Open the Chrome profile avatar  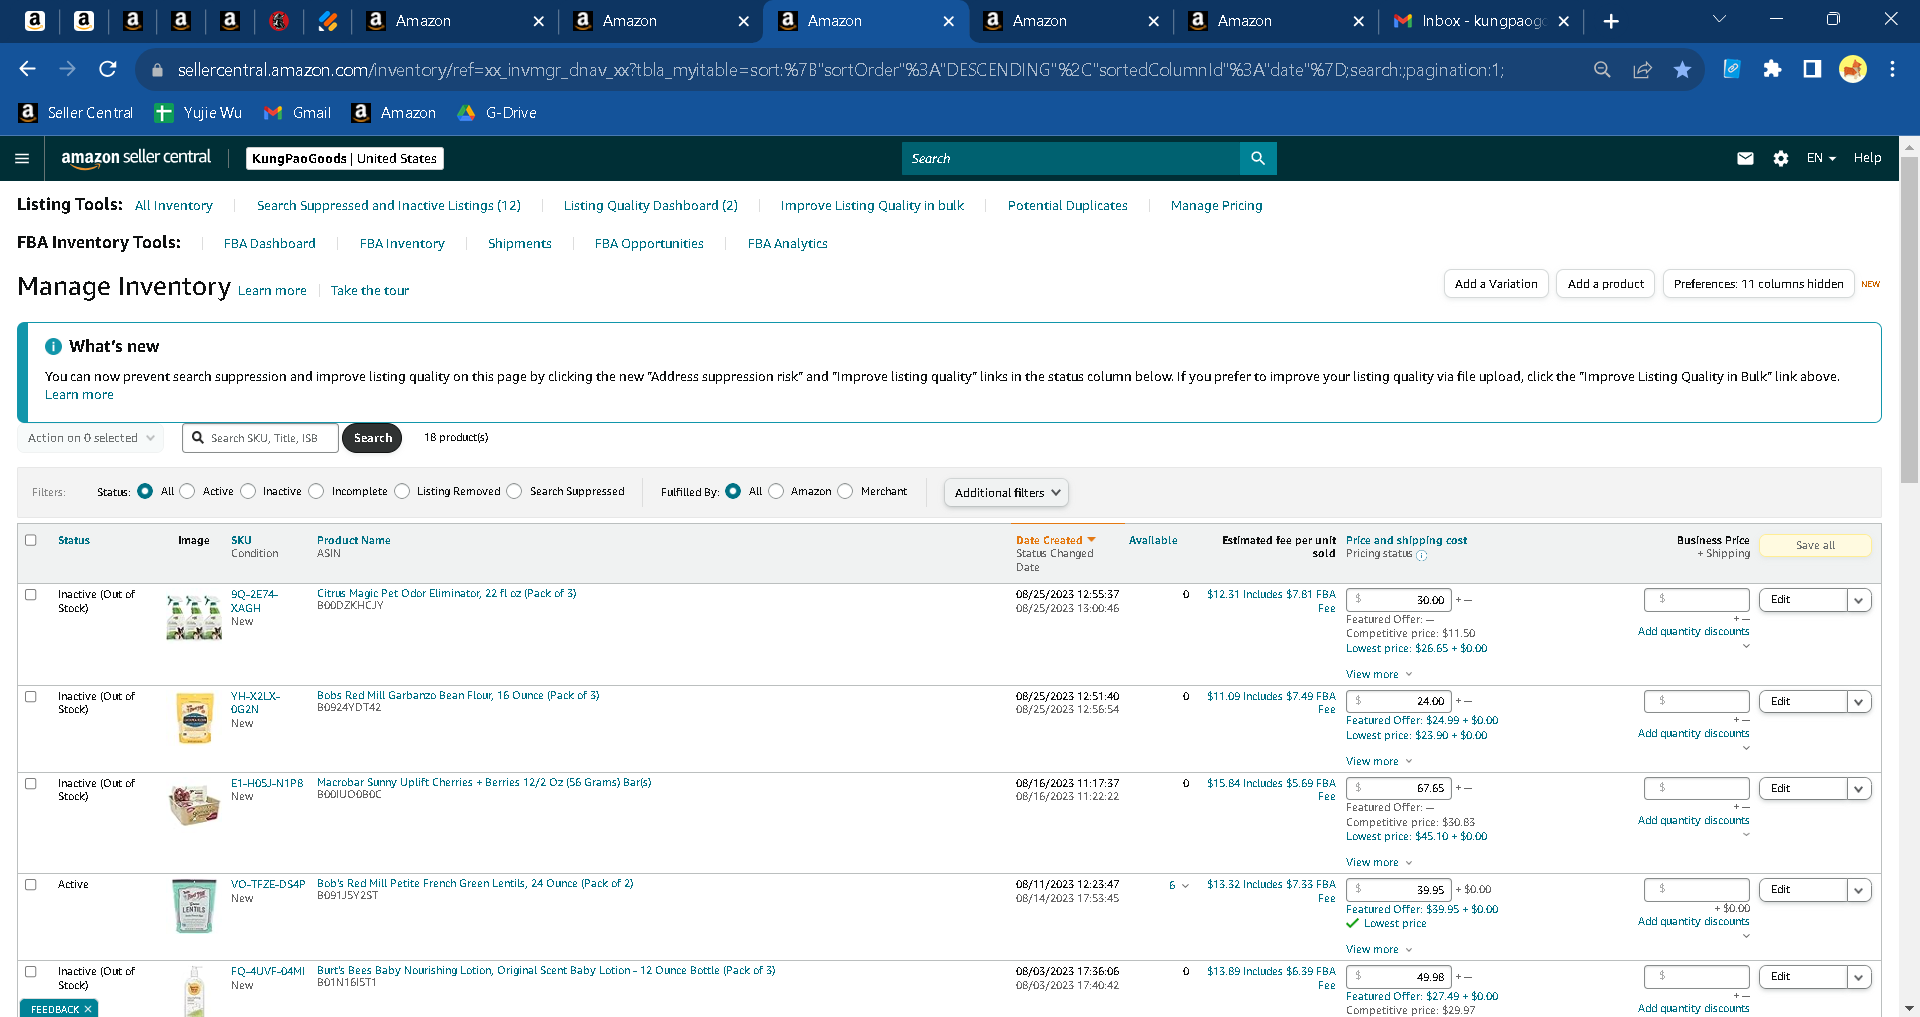point(1853,69)
